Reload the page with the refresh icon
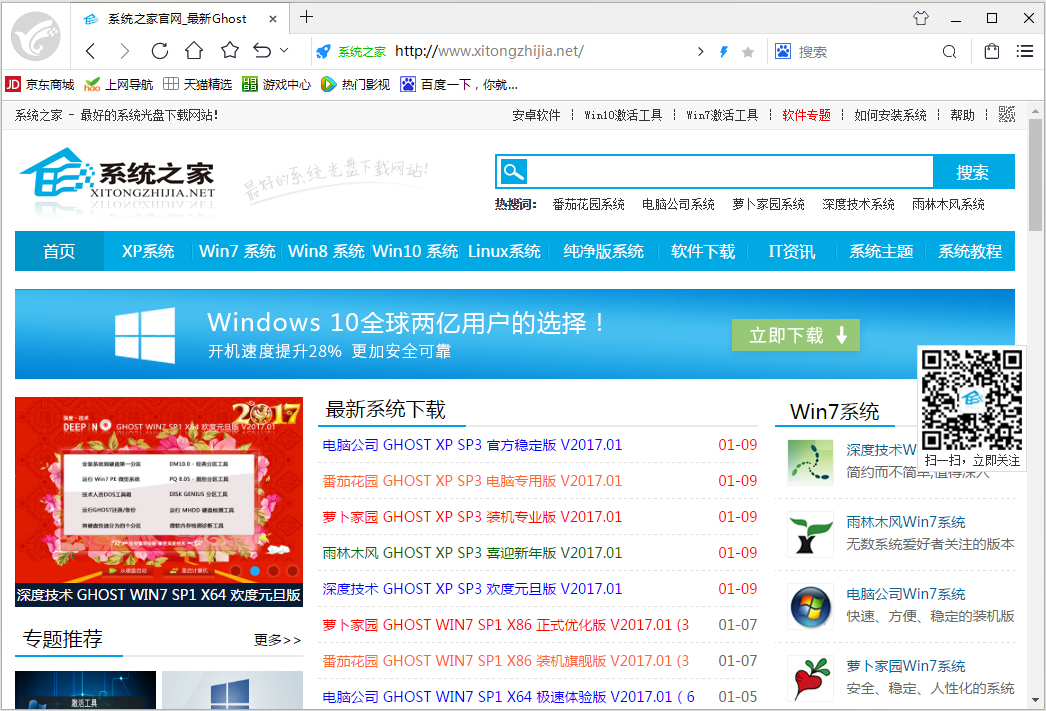Screen dimensions: 1046x711 click(x=159, y=51)
